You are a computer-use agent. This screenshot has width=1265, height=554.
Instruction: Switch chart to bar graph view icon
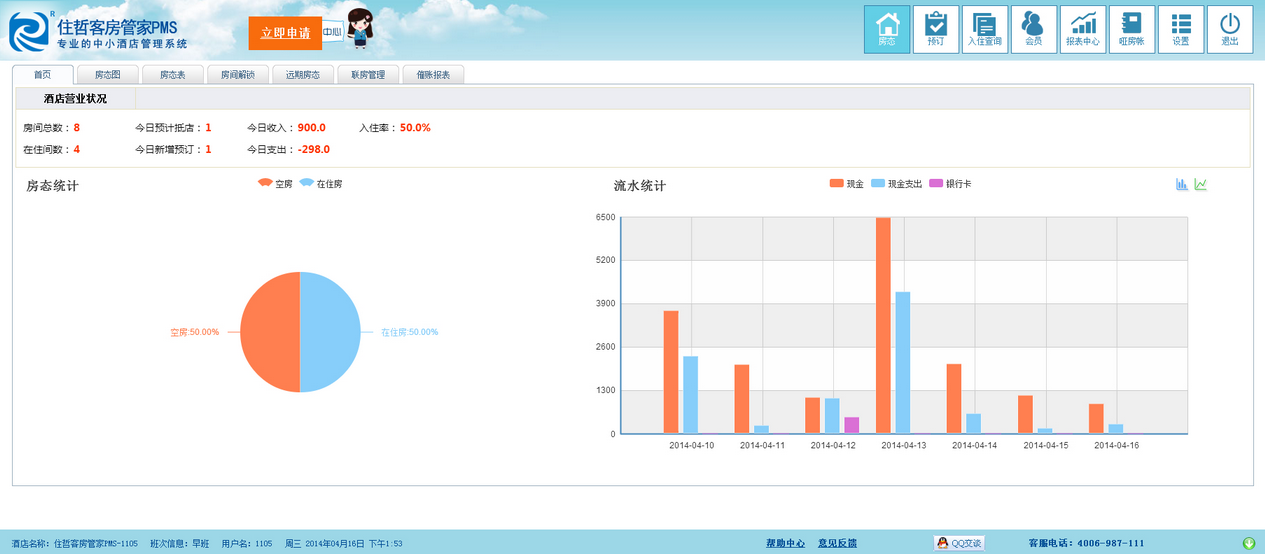[1182, 184]
